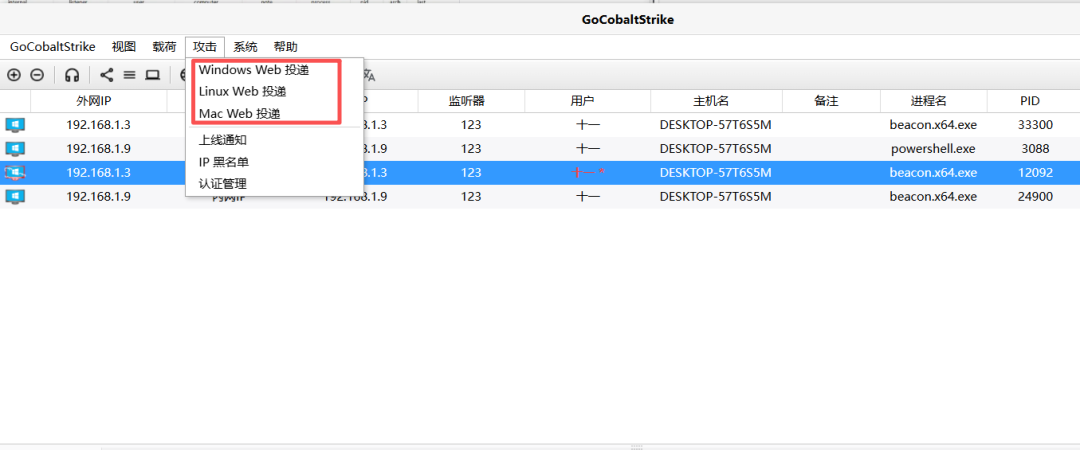The height and width of the screenshot is (450, 1080).
Task: Click the three-line list toolbar icon
Action: pyautogui.click(x=129, y=74)
